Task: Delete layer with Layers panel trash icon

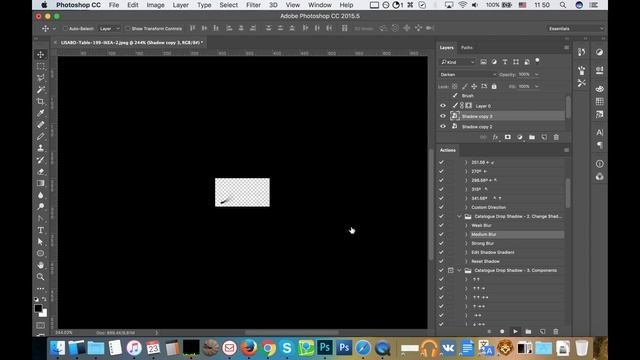Action: [556, 138]
